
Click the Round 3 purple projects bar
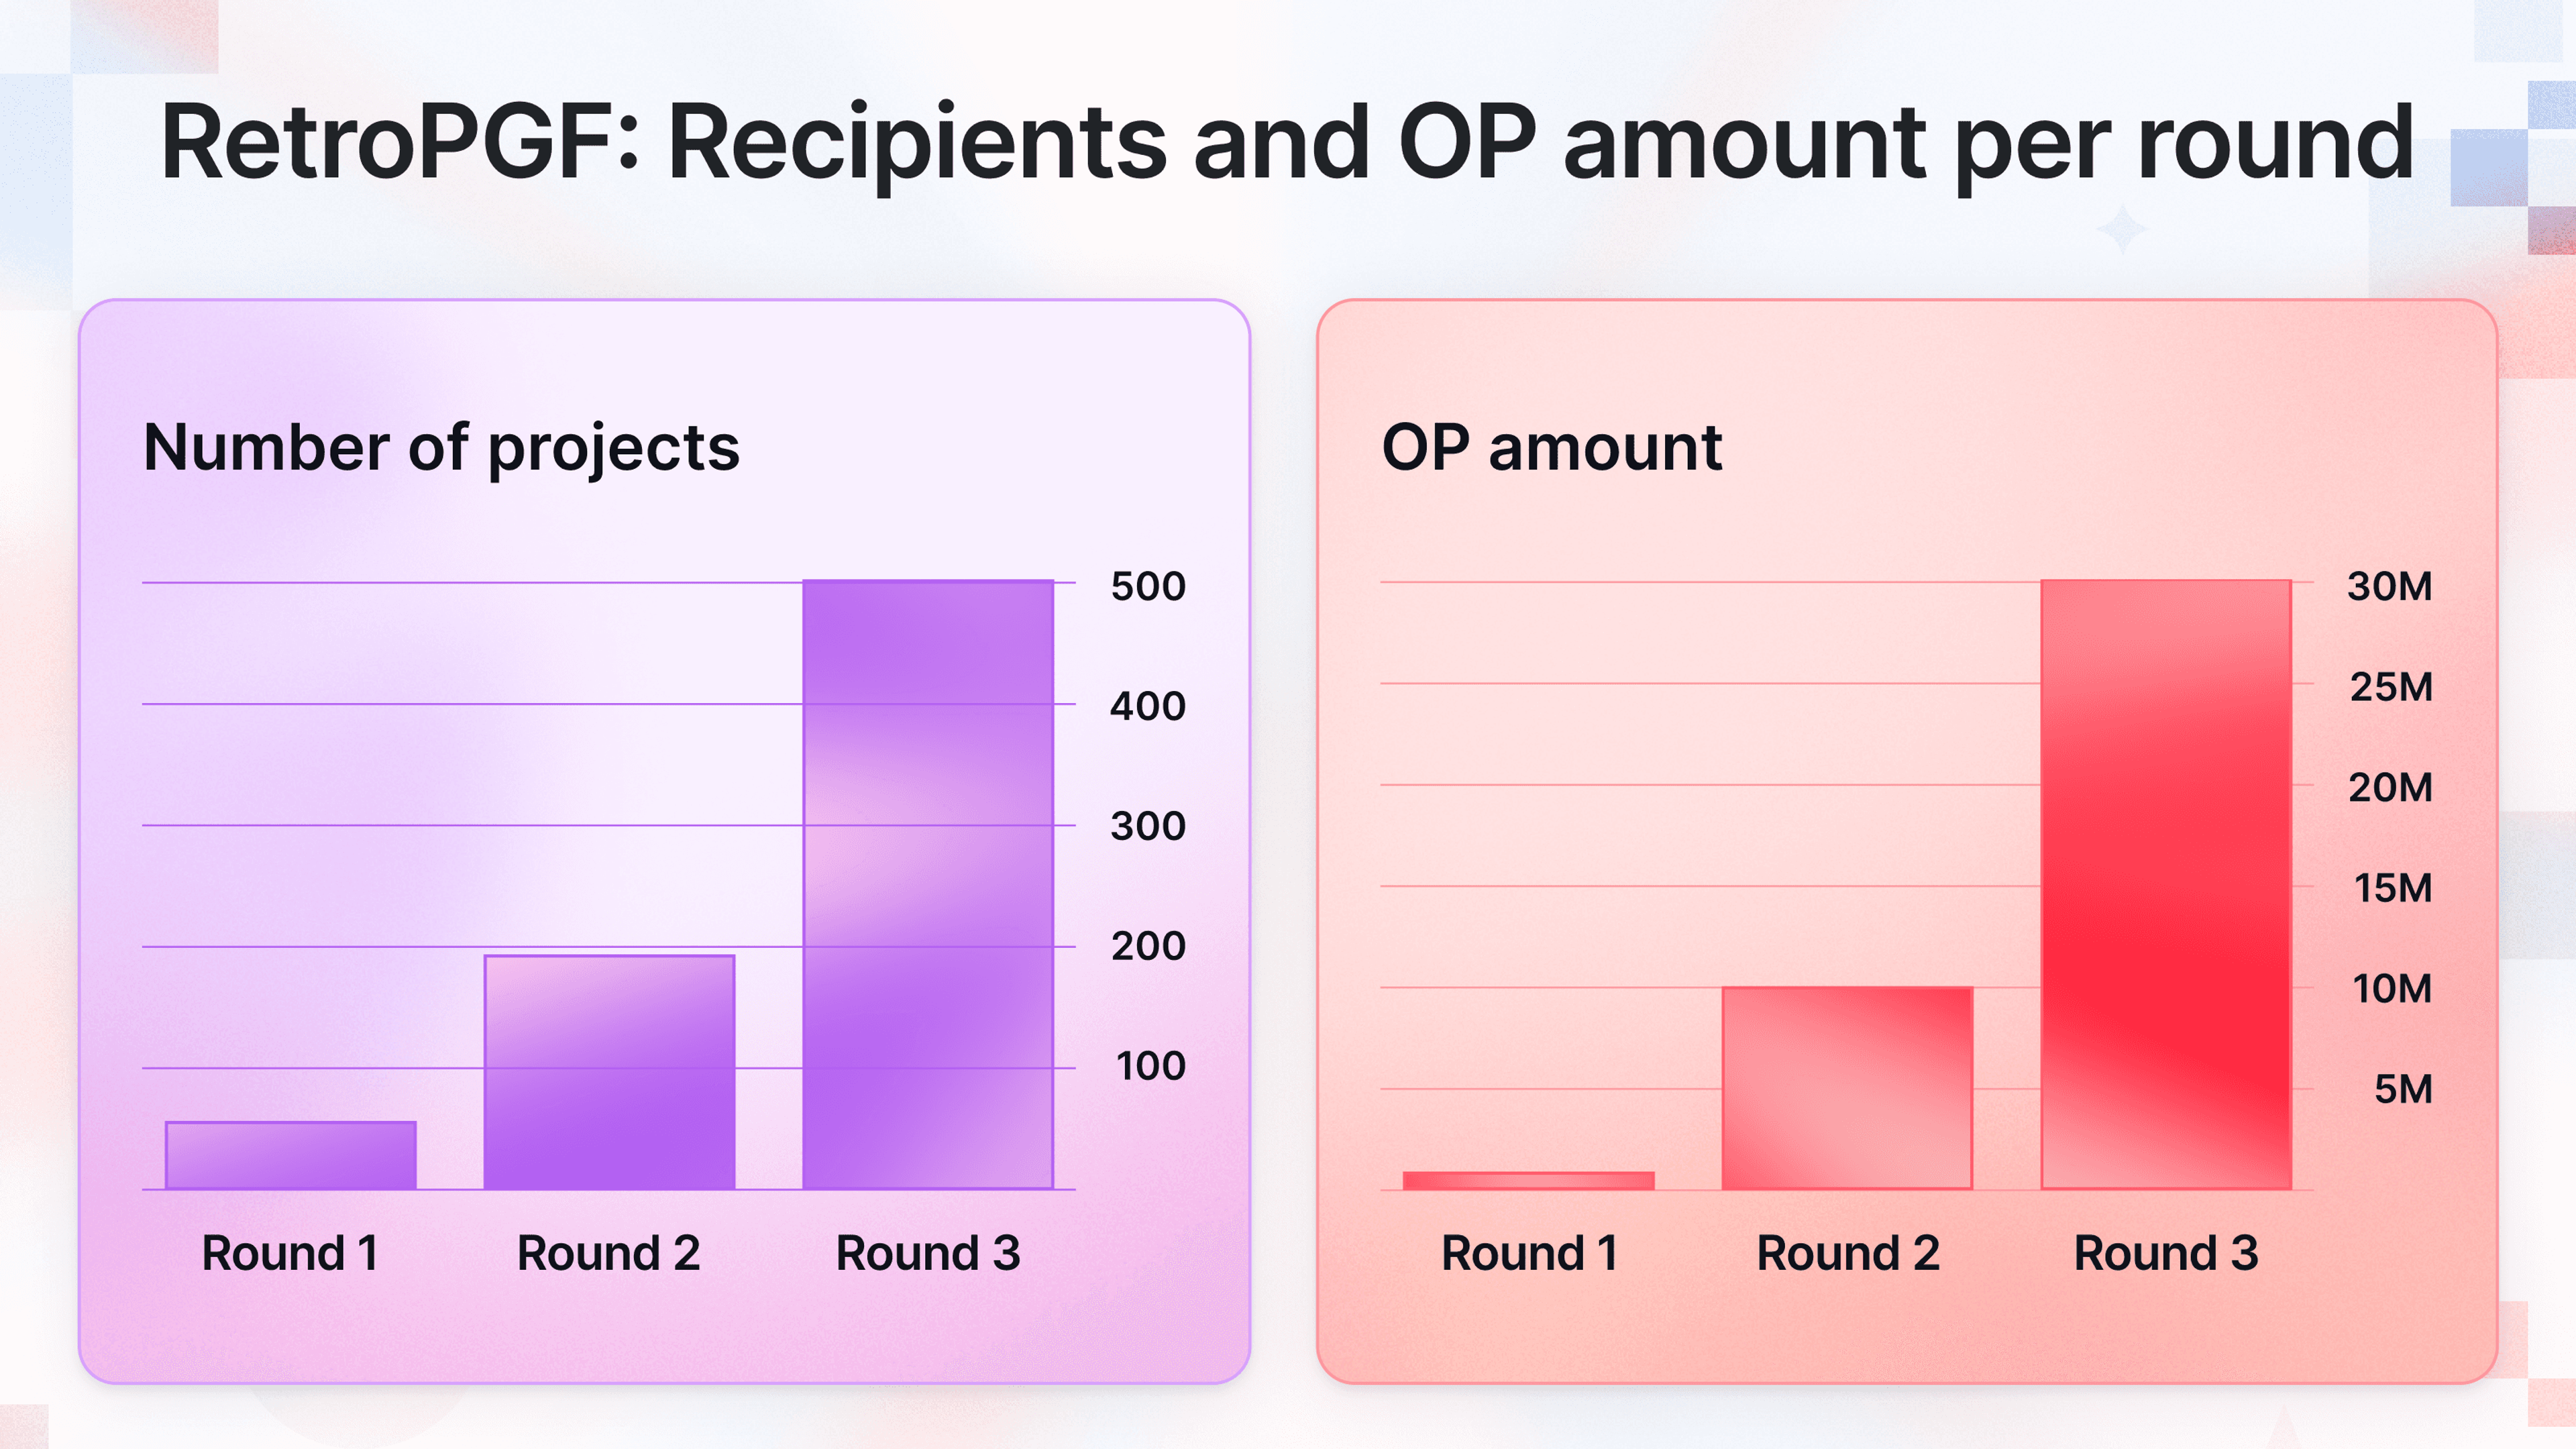click(928, 885)
